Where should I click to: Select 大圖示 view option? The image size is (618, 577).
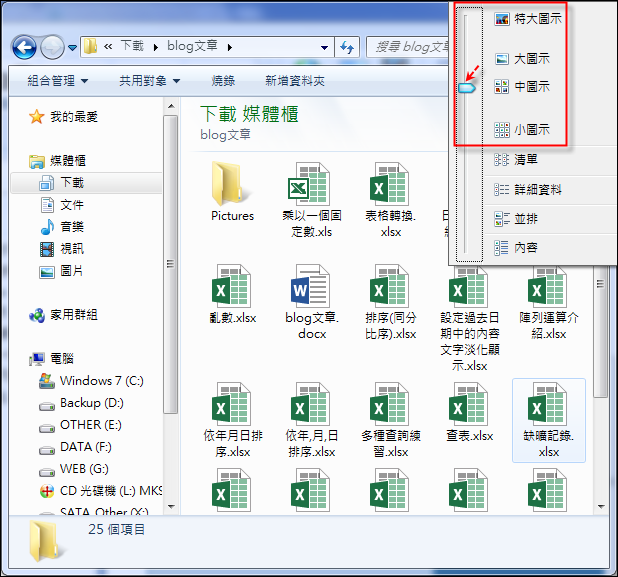tap(522, 59)
